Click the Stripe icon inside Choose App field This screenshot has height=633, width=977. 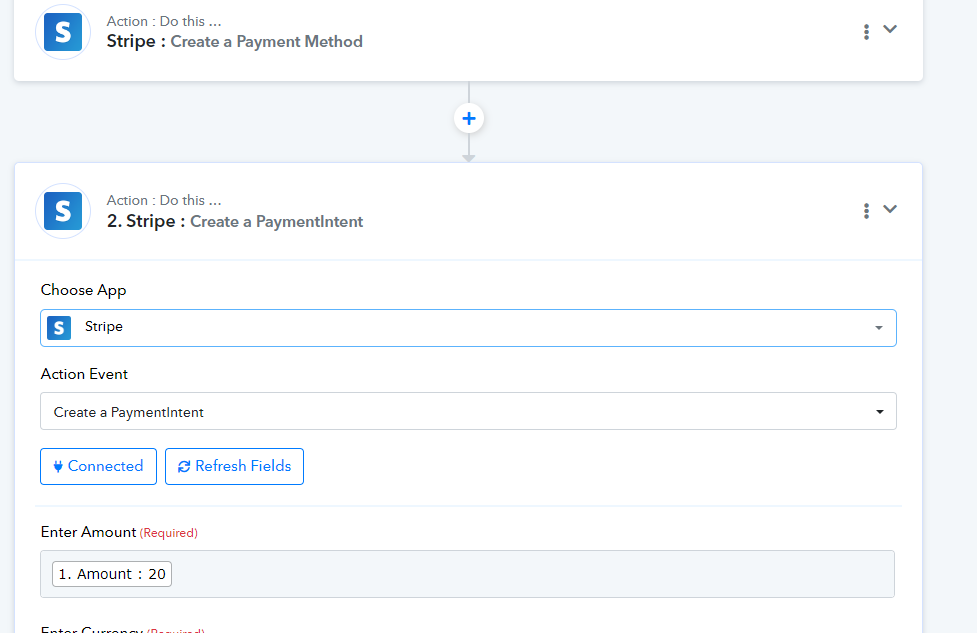click(x=59, y=328)
